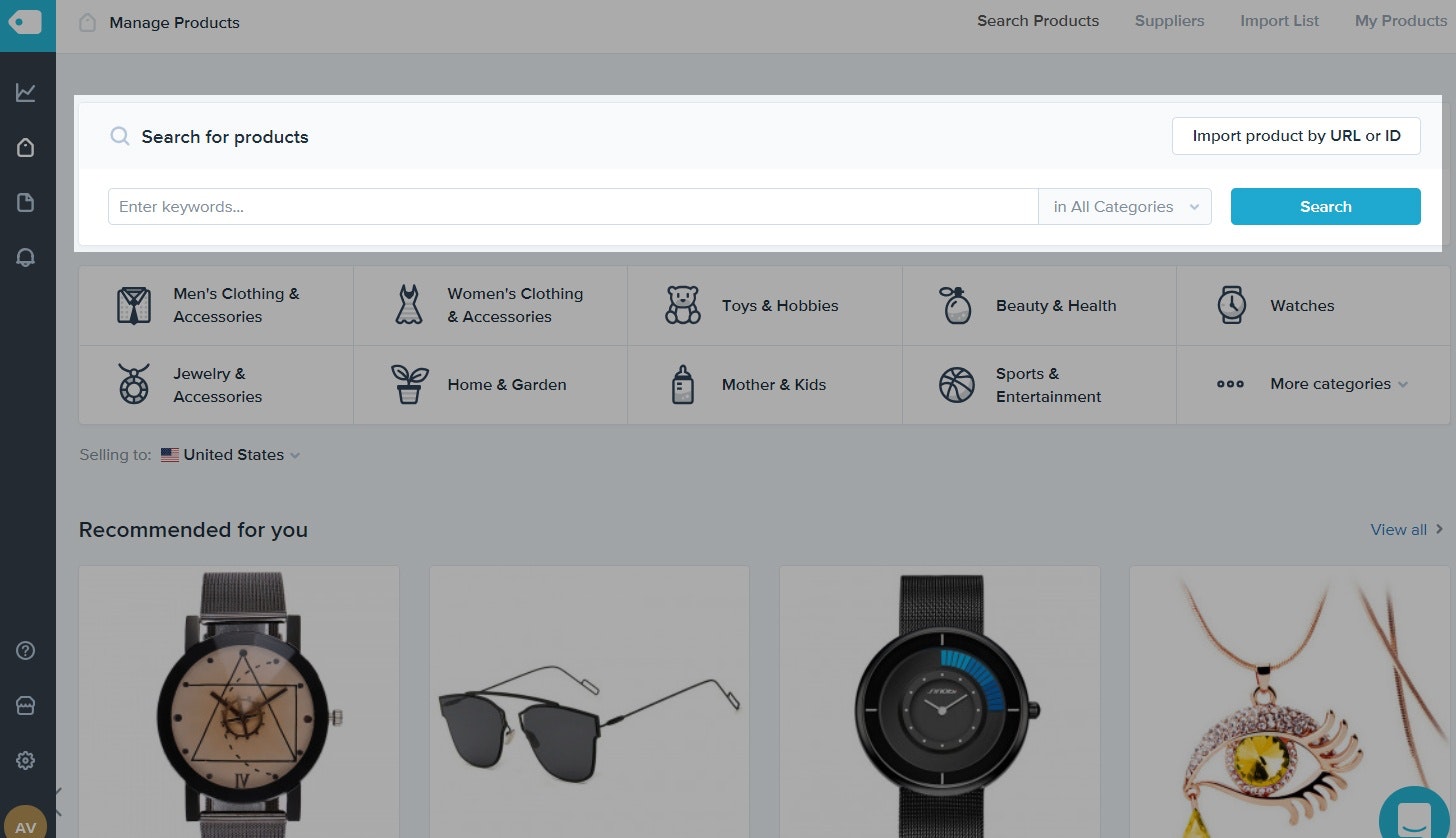The image size is (1456, 838).
Task: Select the Watches category
Action: (x=1301, y=306)
